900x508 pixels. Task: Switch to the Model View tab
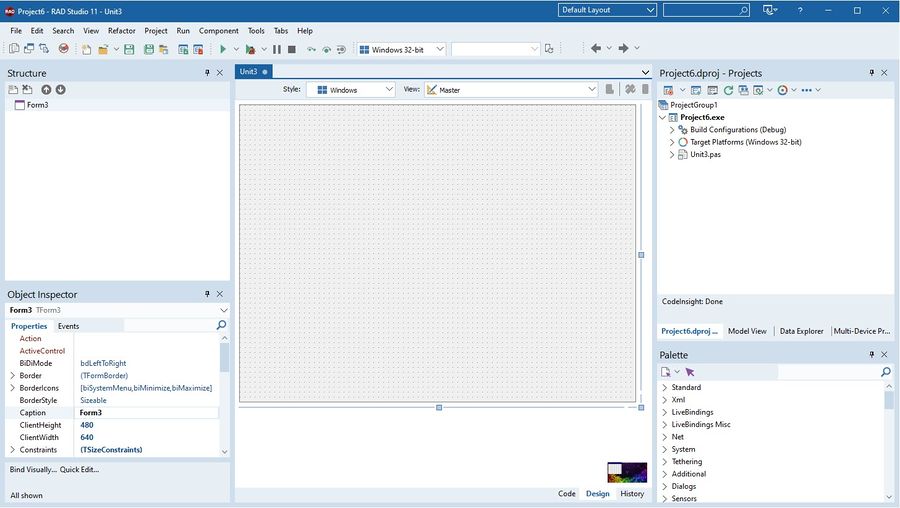click(747, 331)
